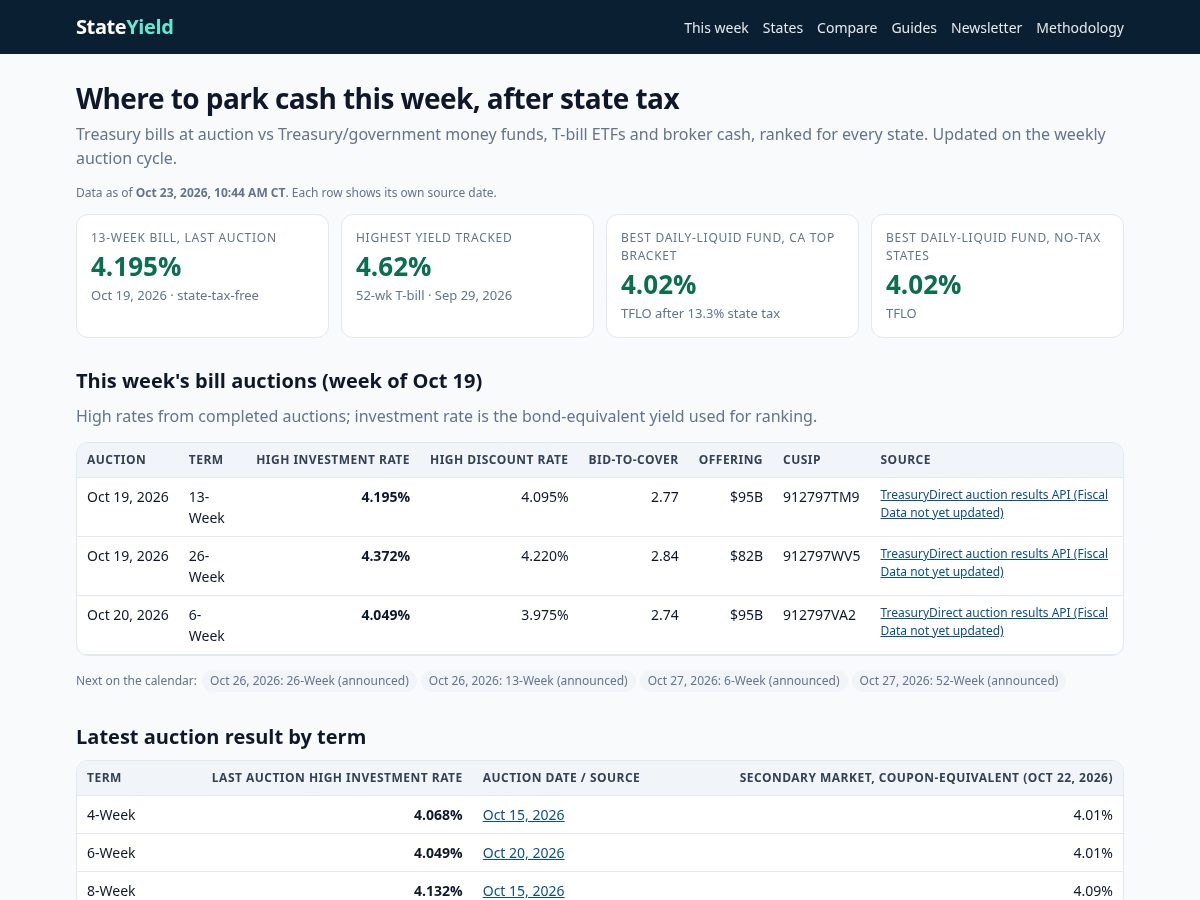Click the Latest auction result by term heading
The image size is (1200, 900).
[221, 737]
